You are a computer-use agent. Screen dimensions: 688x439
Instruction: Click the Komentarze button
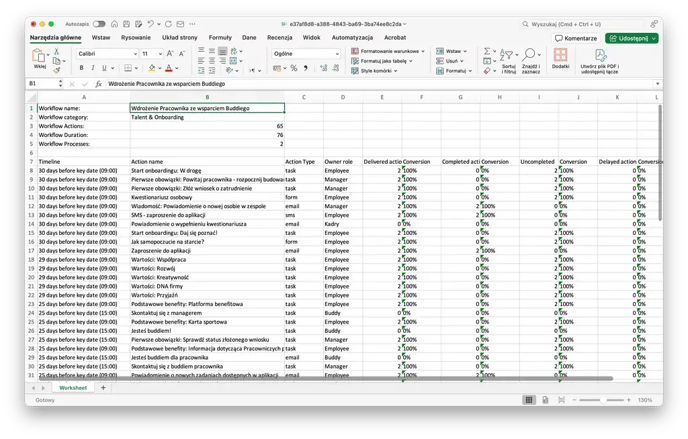click(576, 37)
